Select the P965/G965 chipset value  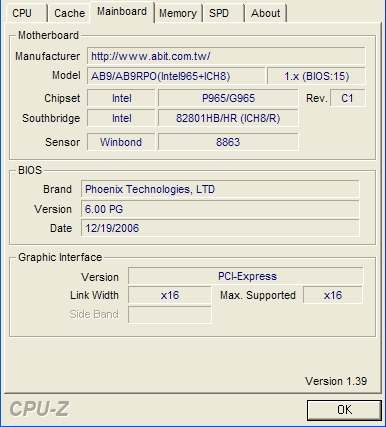tap(228, 98)
